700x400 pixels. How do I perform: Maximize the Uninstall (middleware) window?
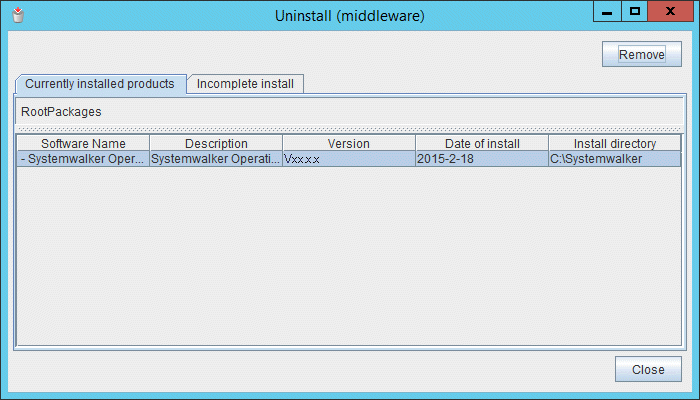point(634,11)
